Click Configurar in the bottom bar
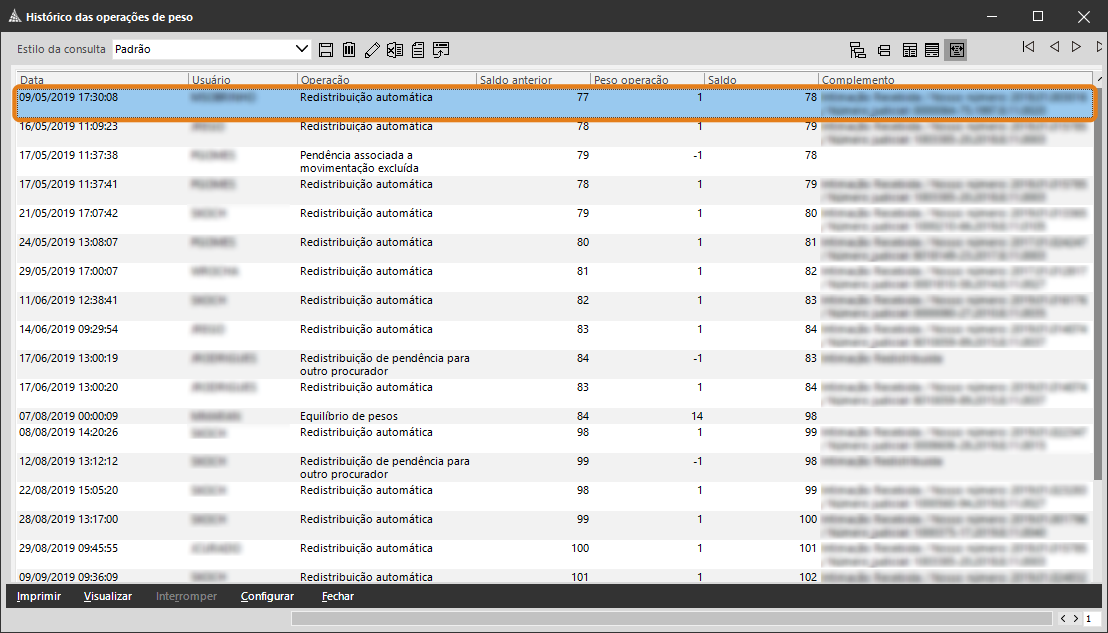 click(267, 596)
